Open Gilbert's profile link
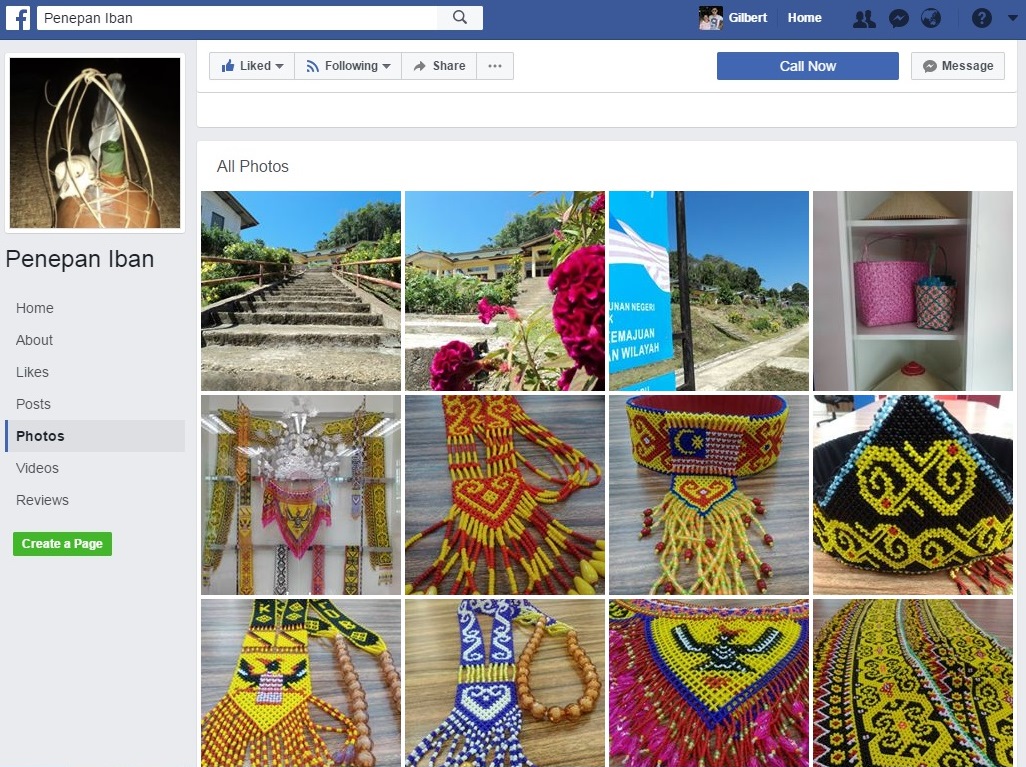Screen dimensions: 1026x767 (747, 18)
